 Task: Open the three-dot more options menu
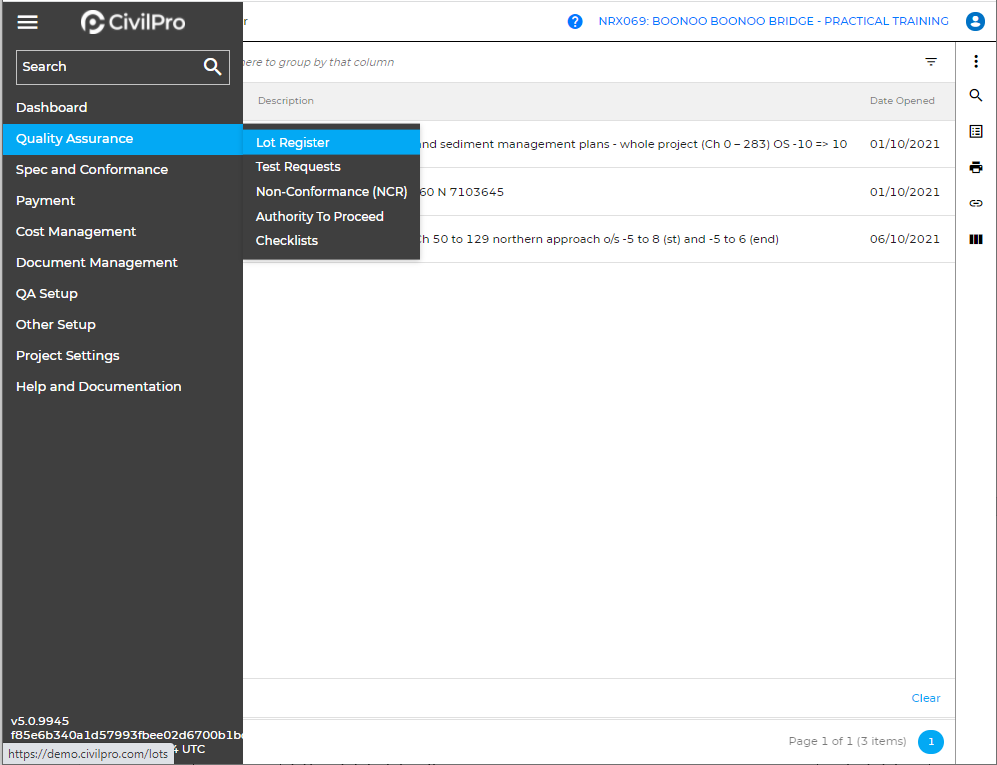976,62
